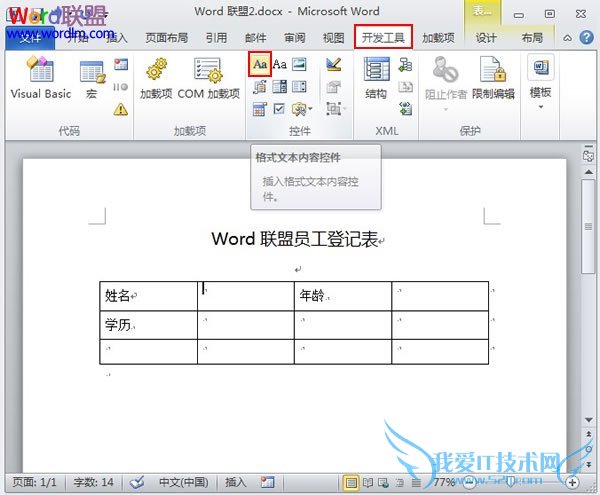Image resolution: width=600 pixels, height=495 pixels.
Task: Open the 结构 XML structure pane
Action: click(377, 78)
